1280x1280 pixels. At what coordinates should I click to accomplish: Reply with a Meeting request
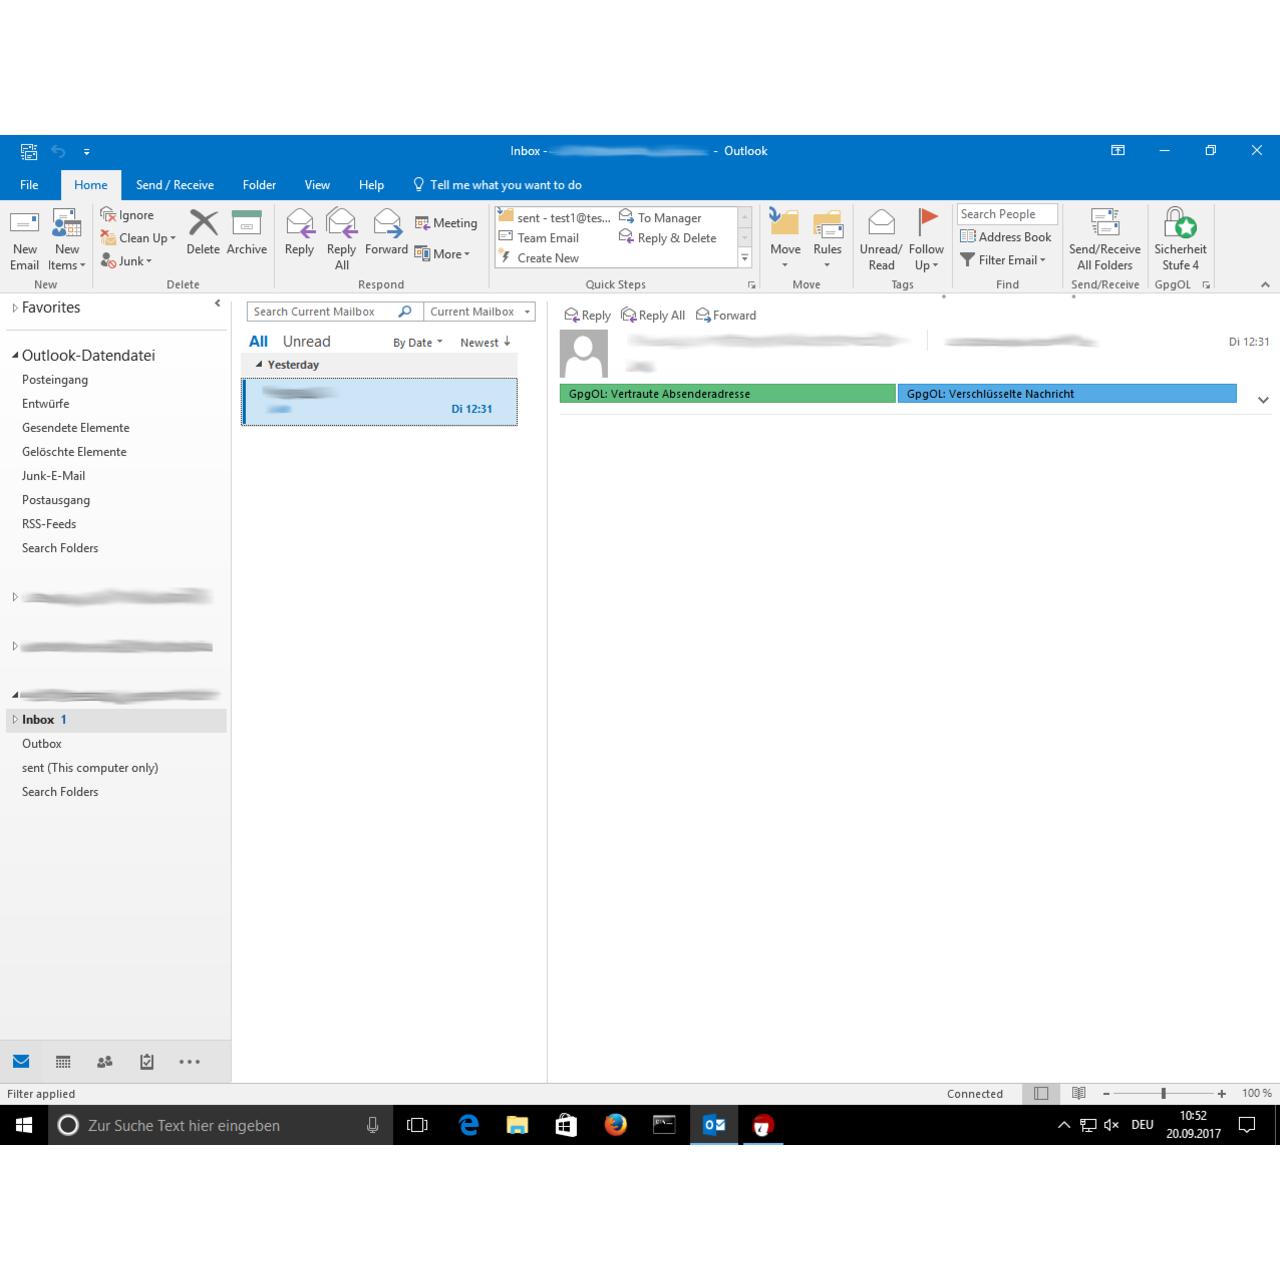(x=446, y=223)
